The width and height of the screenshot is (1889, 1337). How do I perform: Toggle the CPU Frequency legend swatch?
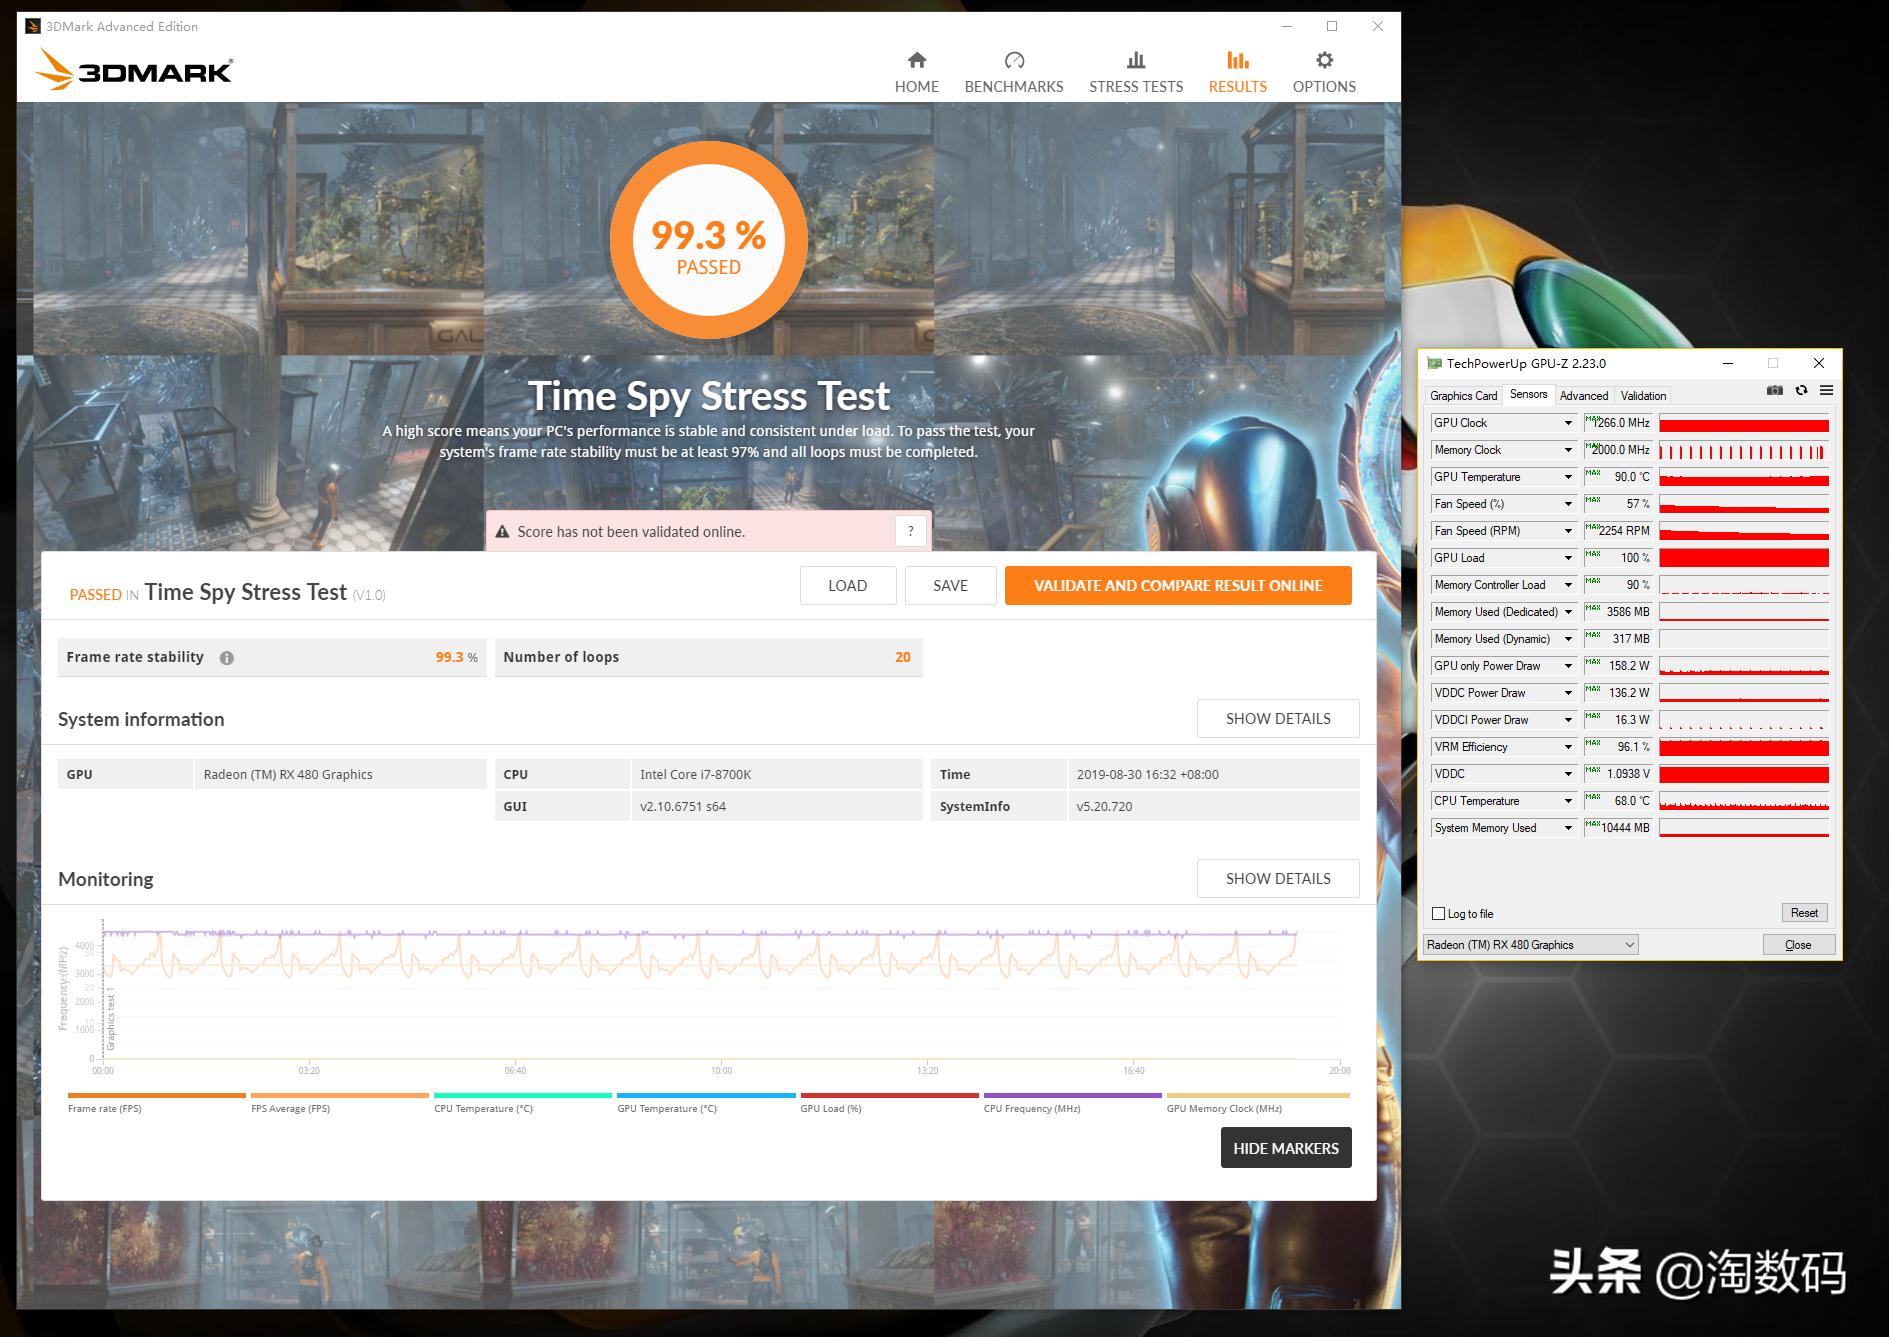pos(1072,1096)
